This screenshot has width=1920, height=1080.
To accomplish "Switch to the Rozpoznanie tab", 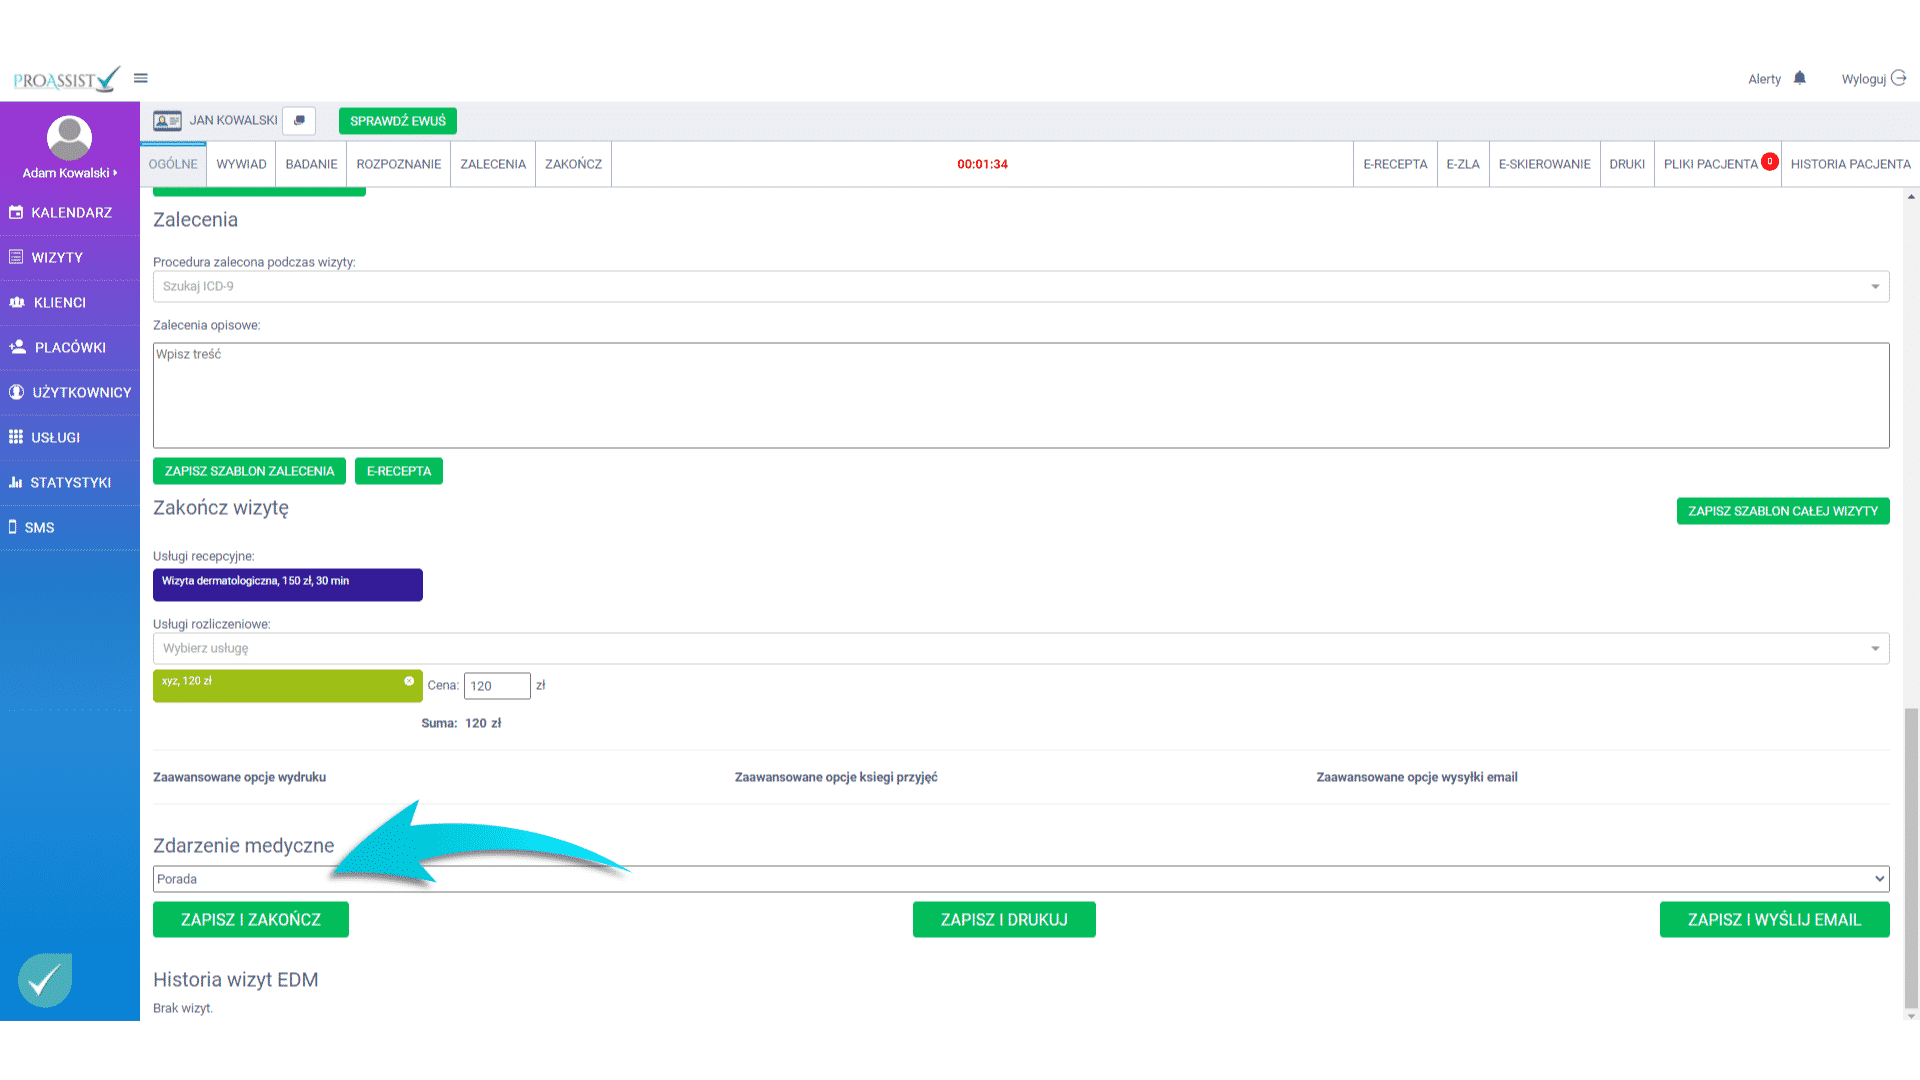I will point(398,164).
